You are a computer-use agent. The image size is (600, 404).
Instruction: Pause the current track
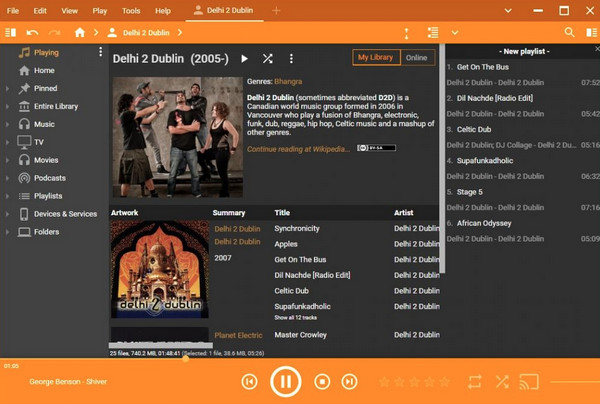pyautogui.click(x=285, y=381)
